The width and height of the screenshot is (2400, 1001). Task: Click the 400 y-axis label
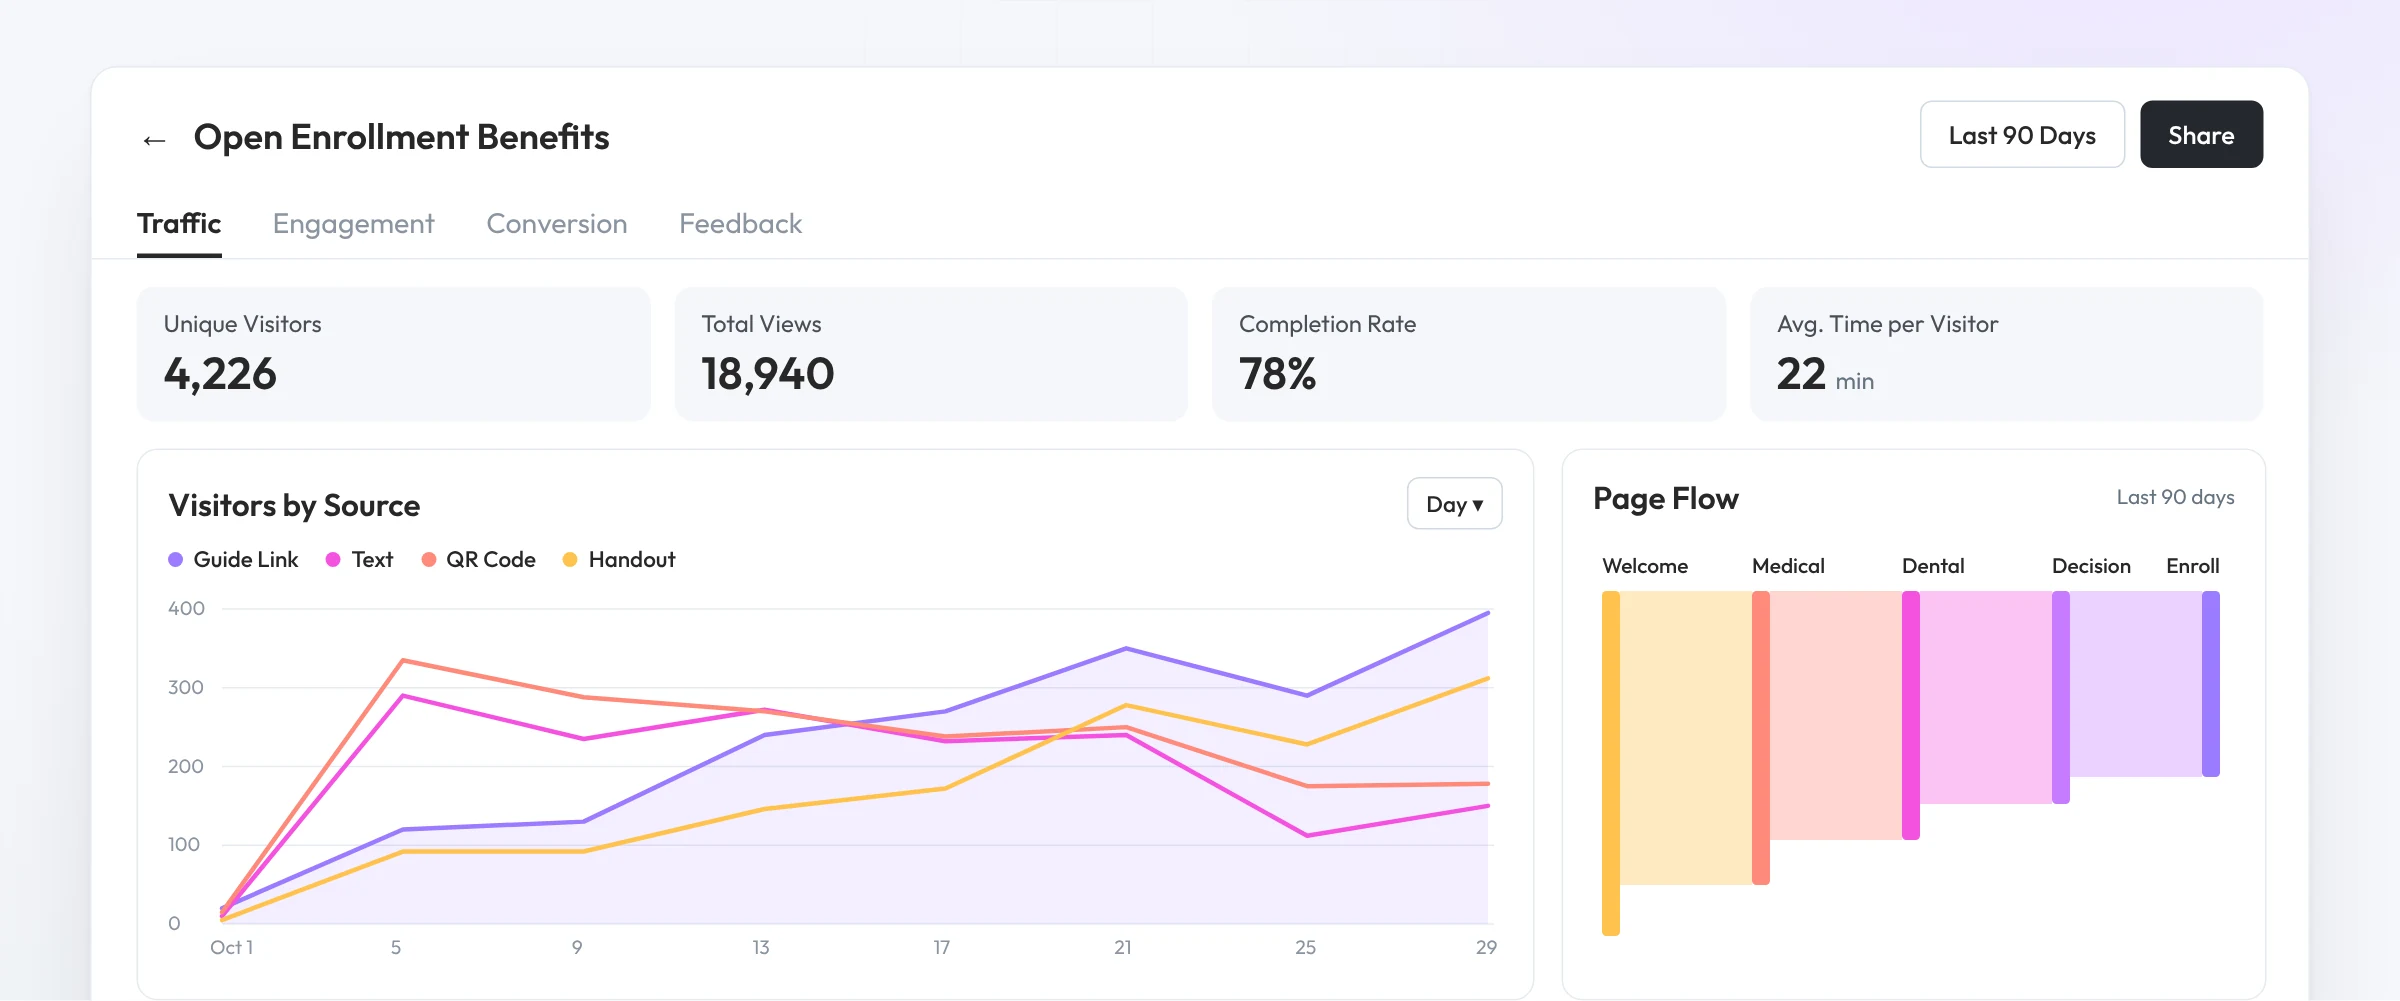point(186,608)
